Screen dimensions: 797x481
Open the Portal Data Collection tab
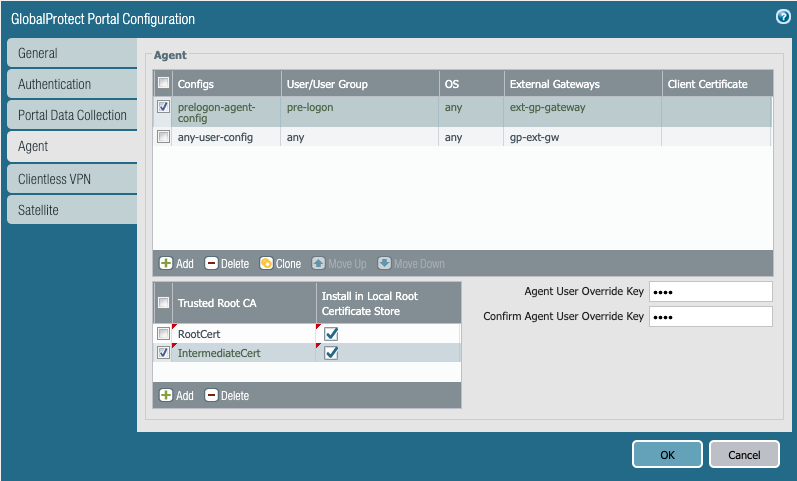point(72,115)
